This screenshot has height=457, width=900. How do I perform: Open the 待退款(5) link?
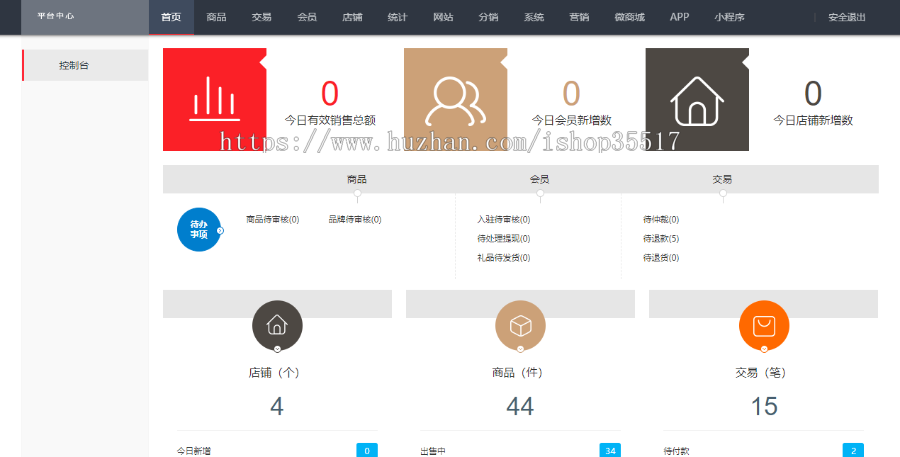661,238
